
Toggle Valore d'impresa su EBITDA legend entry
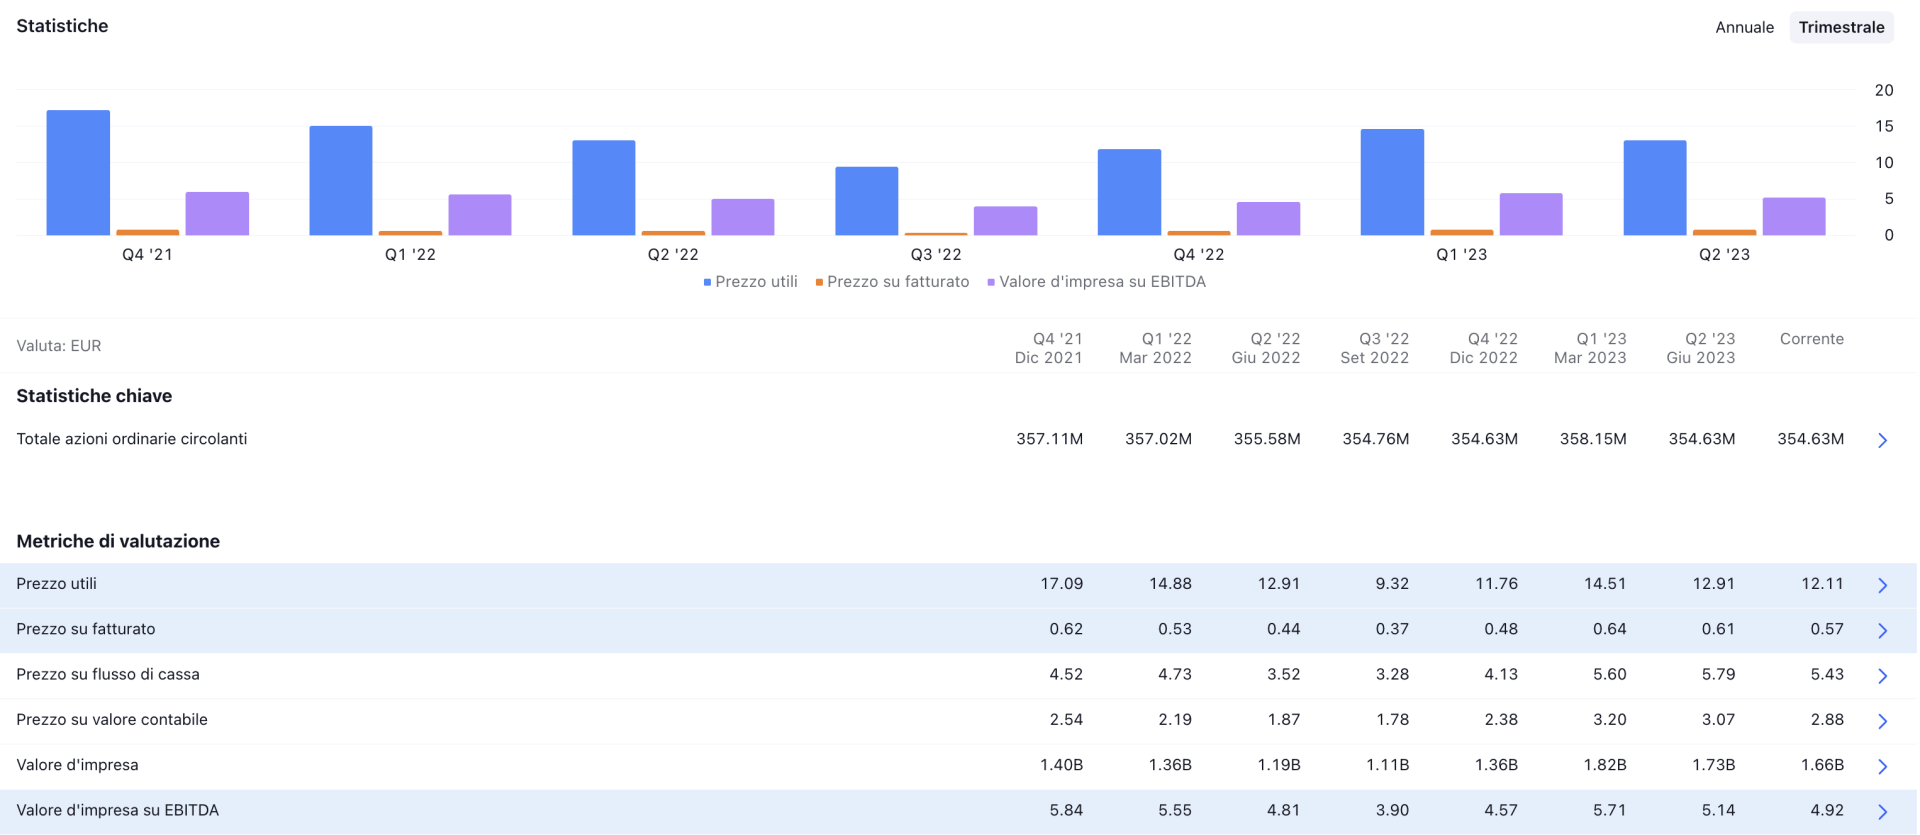1102,282
